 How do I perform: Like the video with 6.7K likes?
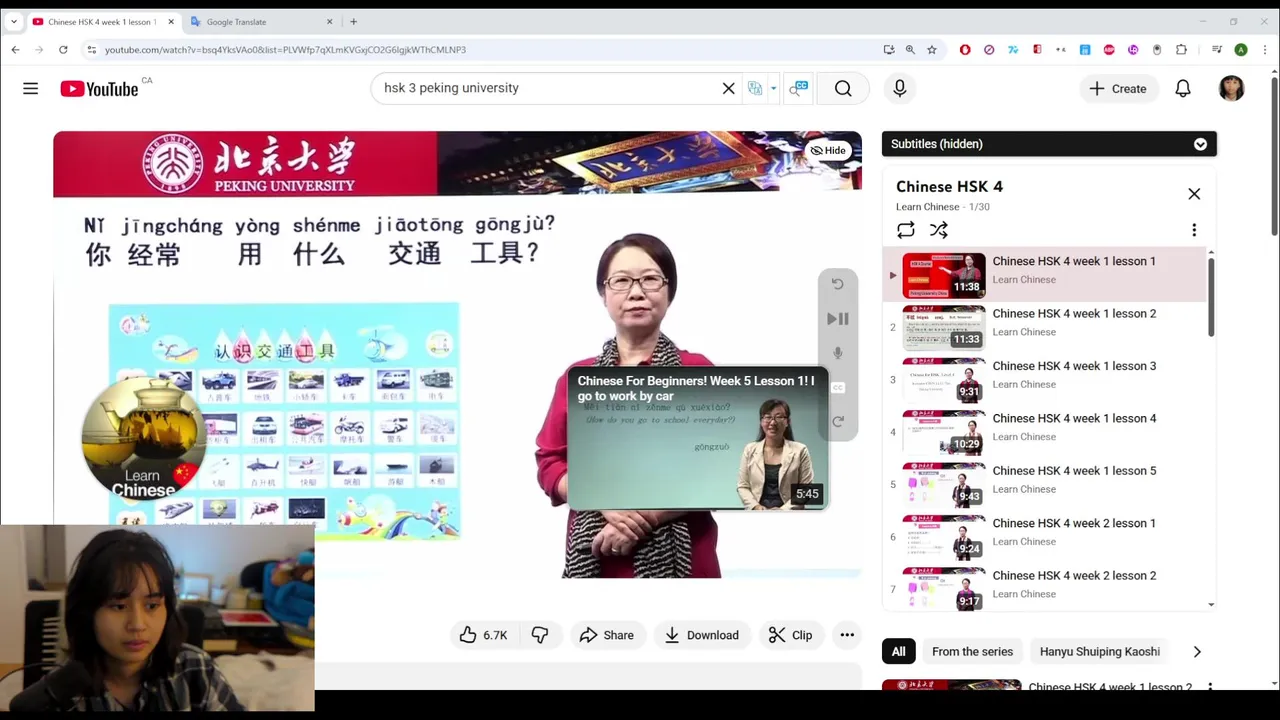point(483,635)
